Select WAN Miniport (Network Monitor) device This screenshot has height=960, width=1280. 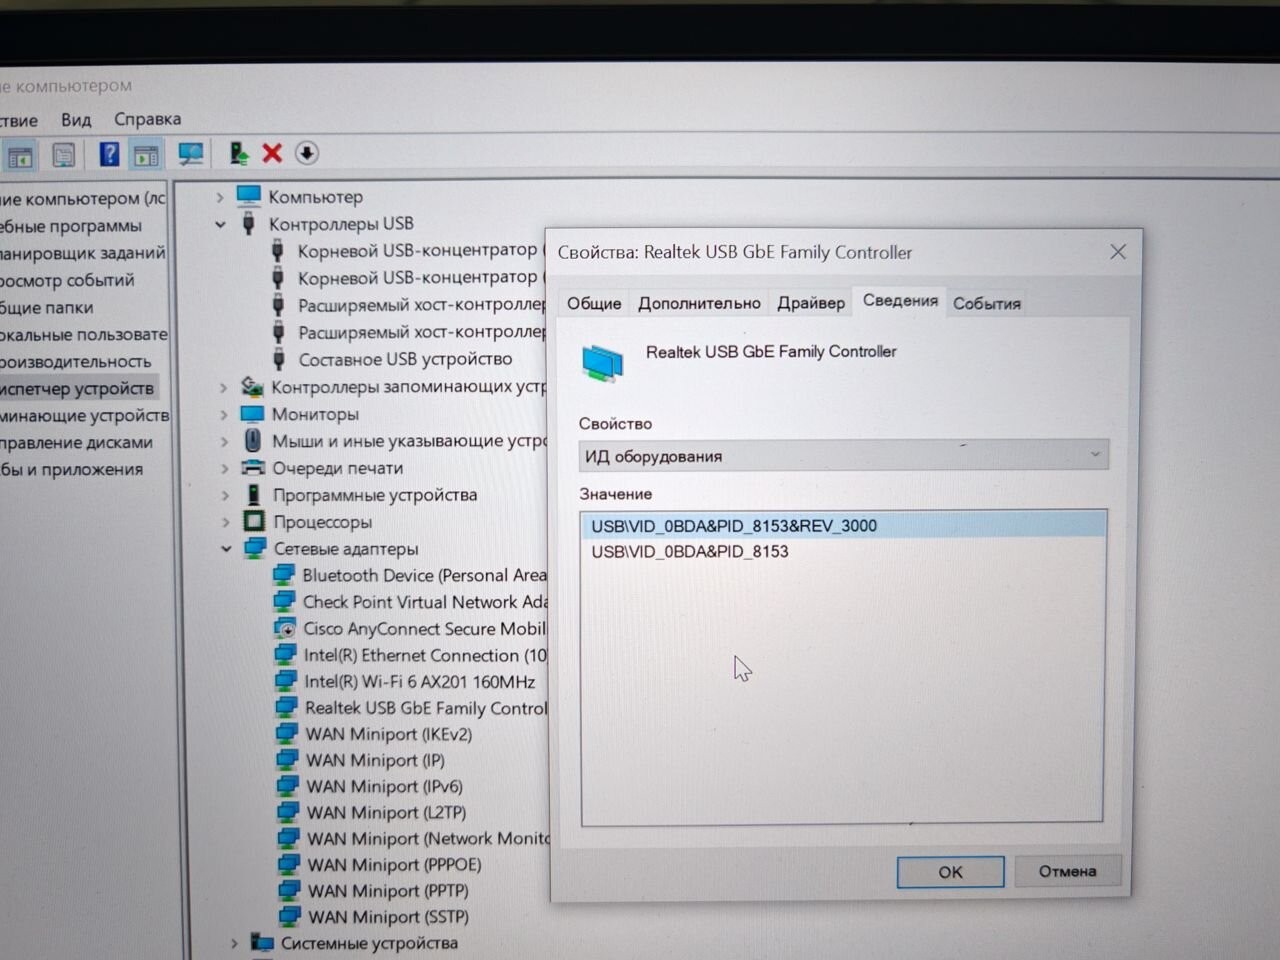pyautogui.click(x=428, y=838)
